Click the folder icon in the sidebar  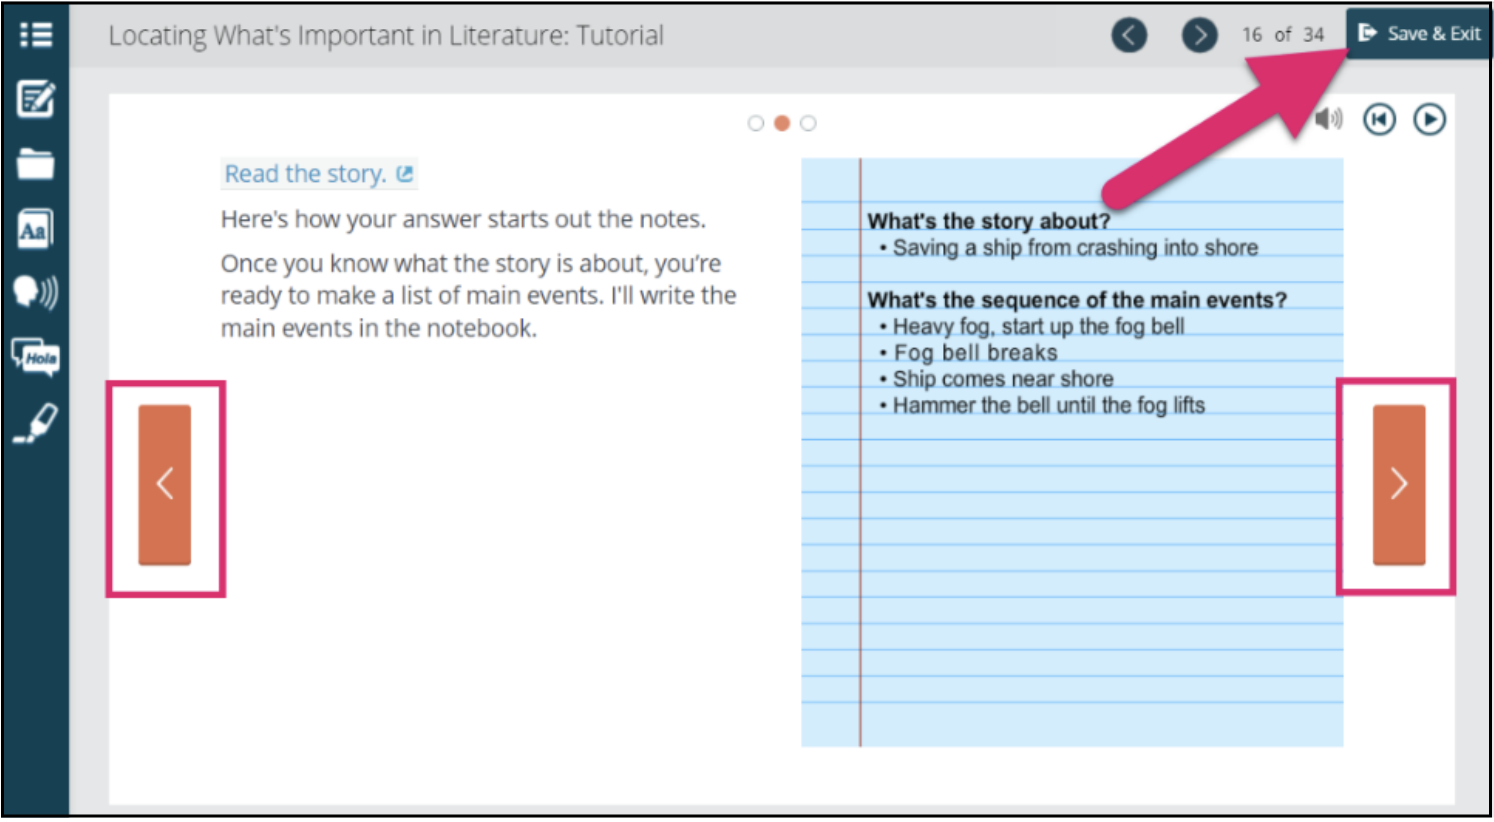[x=36, y=164]
